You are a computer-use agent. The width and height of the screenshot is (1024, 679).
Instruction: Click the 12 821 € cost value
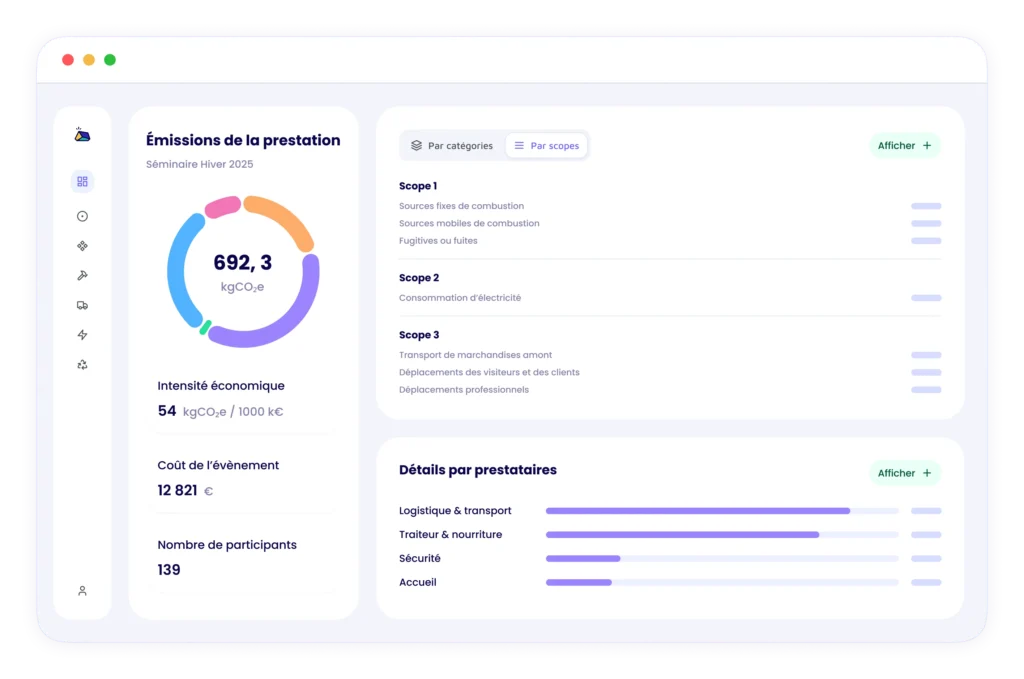185,490
